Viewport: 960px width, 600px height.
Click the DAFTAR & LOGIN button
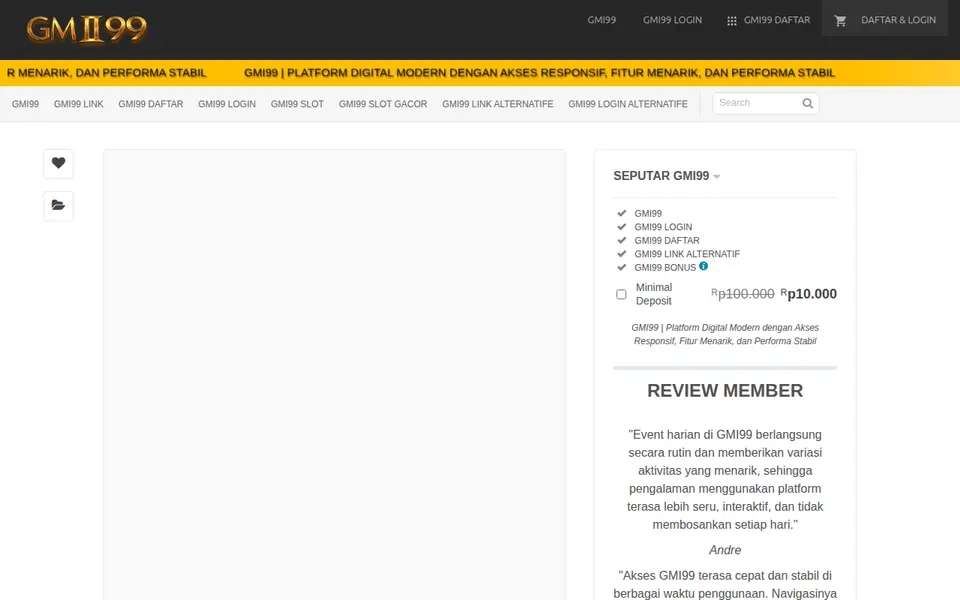[x=885, y=20]
